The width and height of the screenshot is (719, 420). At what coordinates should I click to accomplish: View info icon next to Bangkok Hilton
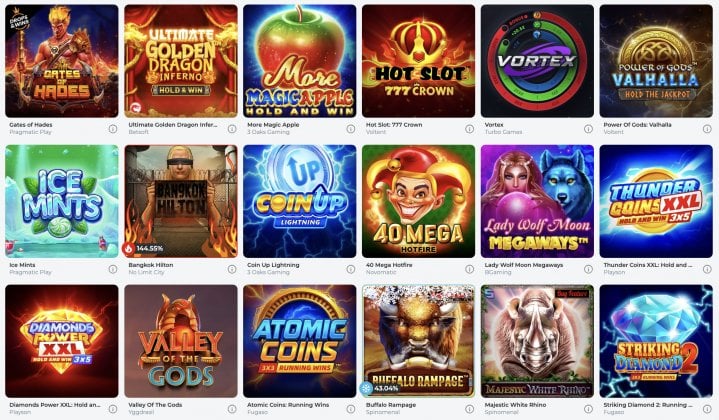[x=232, y=269]
